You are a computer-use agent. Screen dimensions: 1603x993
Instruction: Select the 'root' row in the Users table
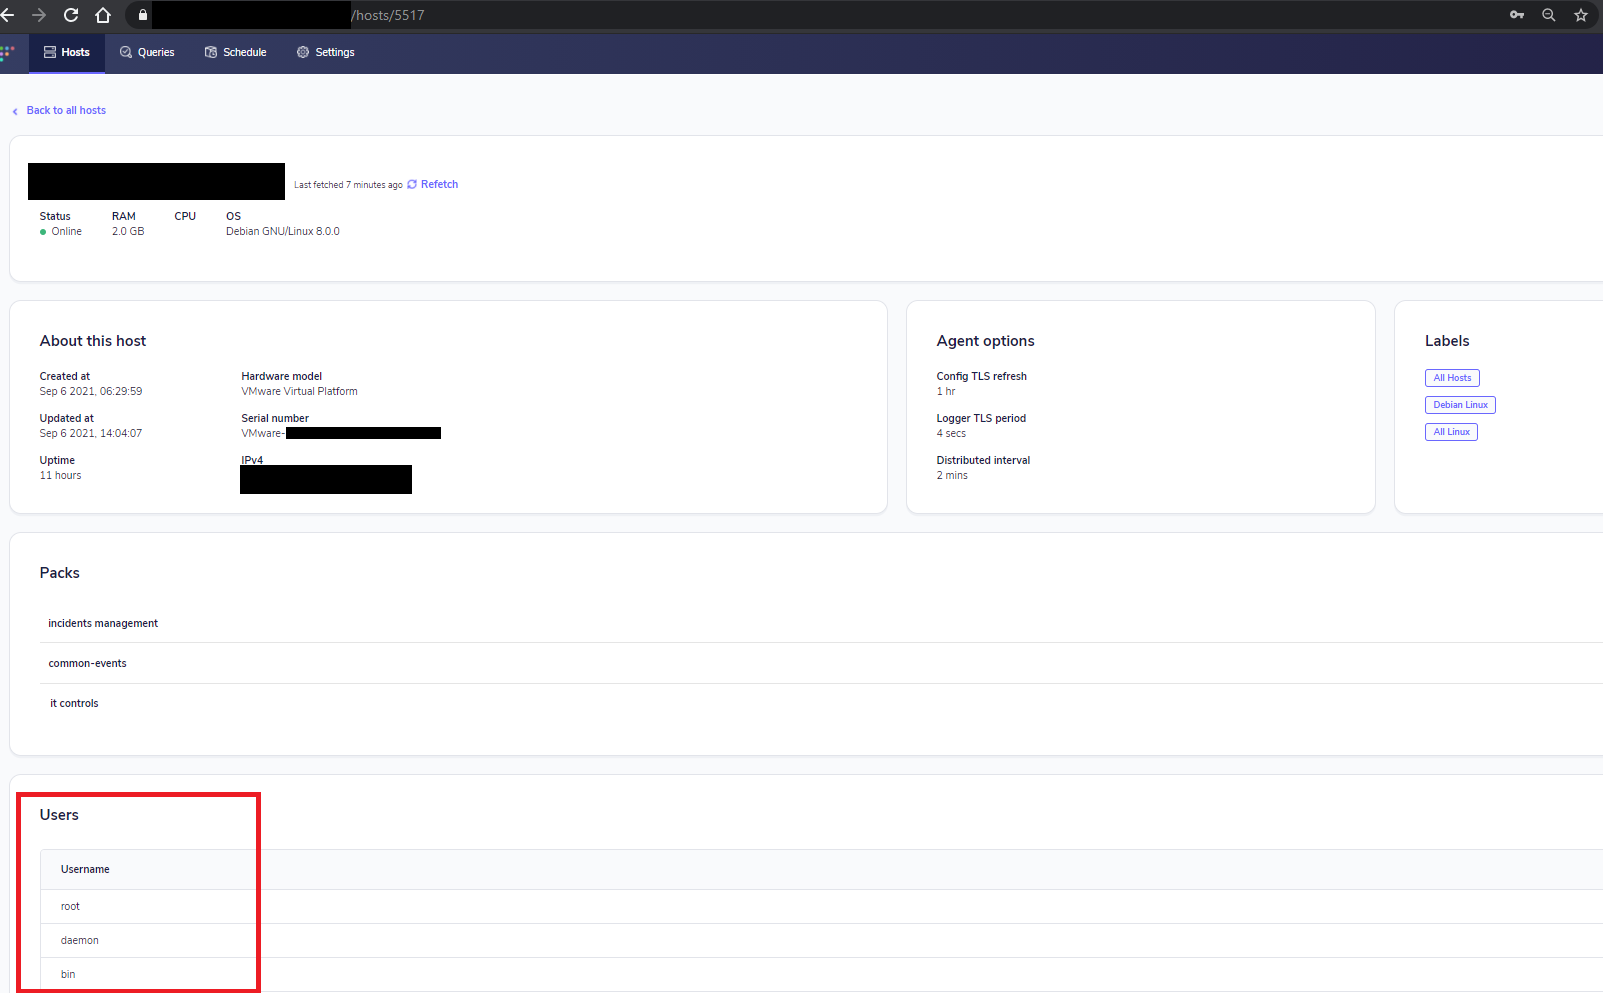pos(70,906)
